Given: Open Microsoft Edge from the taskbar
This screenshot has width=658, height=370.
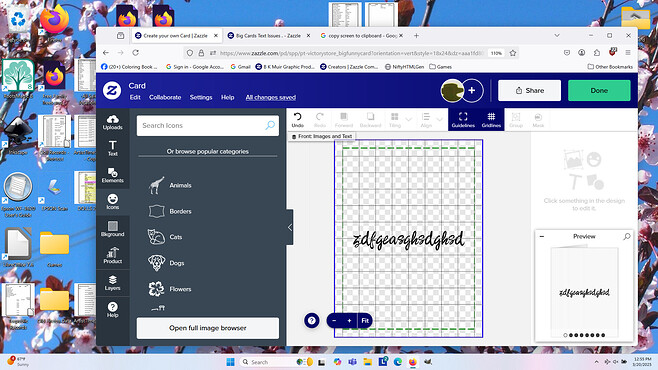Looking at the screenshot, I should pos(397,362).
